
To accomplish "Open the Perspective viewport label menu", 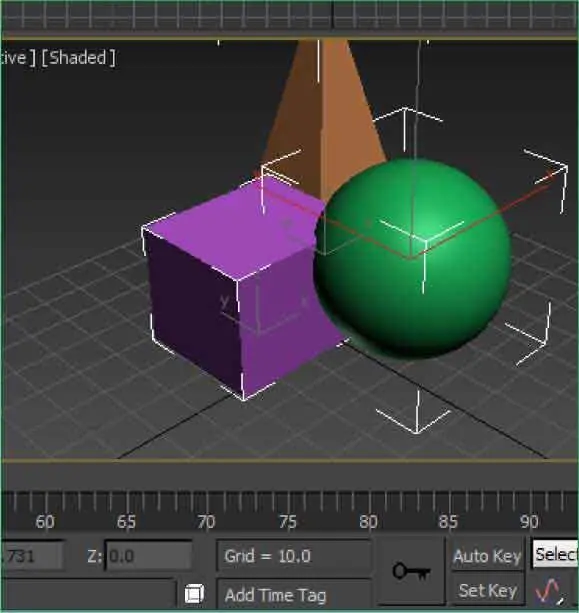I will tap(18, 58).
